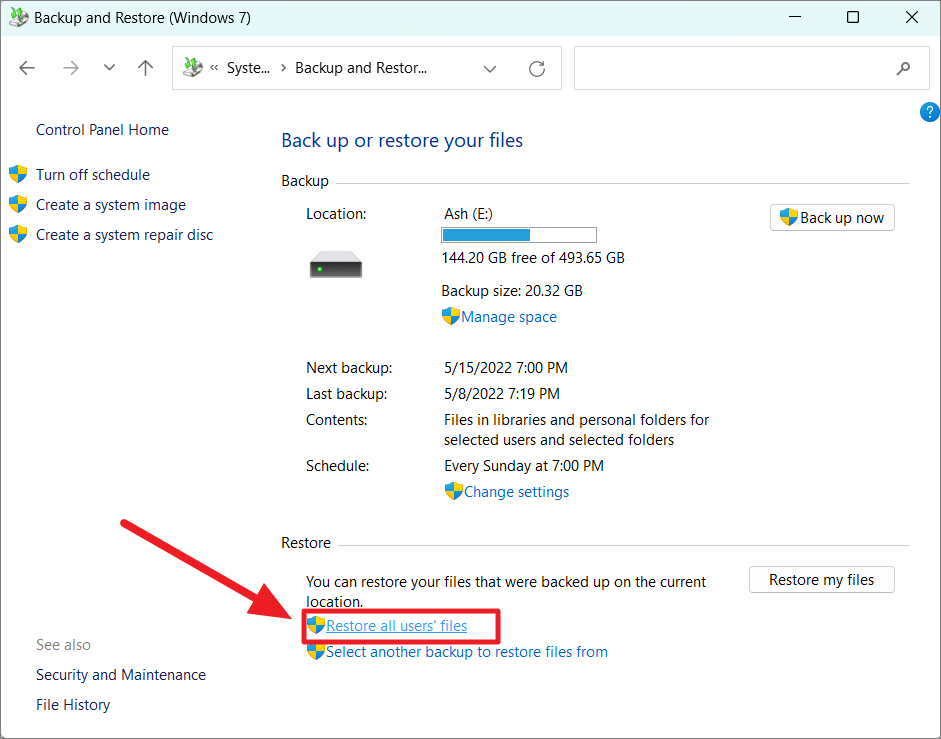
Task: Click the refresh icon in the address bar
Action: [x=536, y=67]
